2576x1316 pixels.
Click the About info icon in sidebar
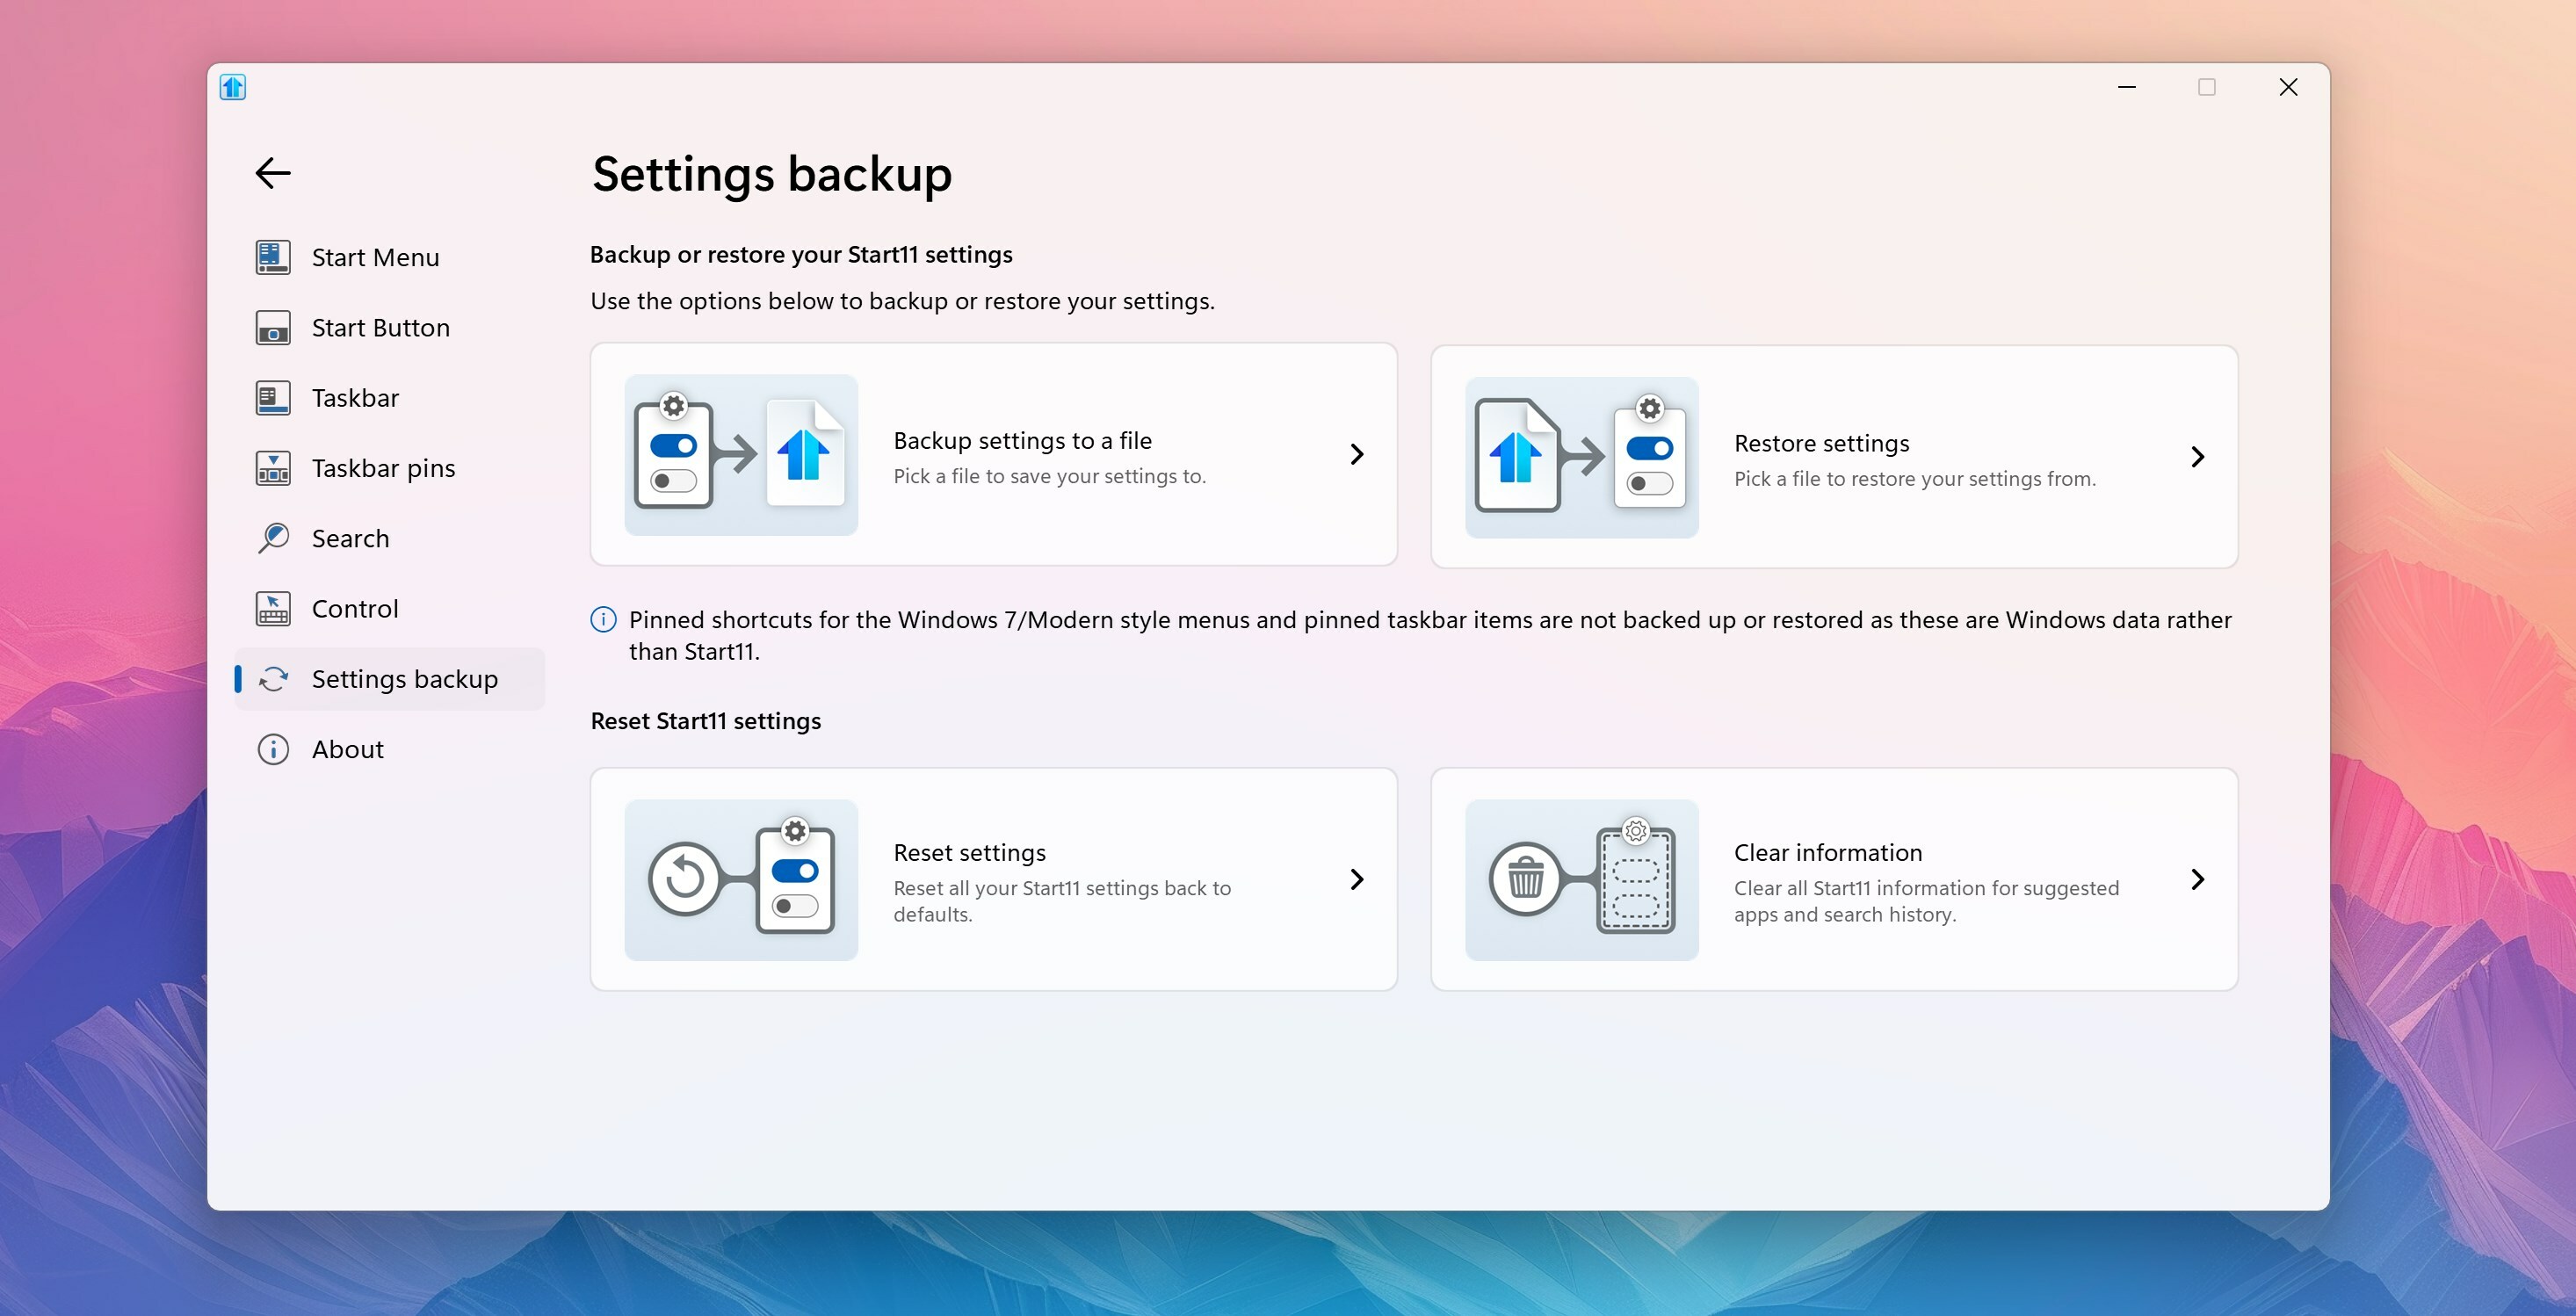point(273,749)
